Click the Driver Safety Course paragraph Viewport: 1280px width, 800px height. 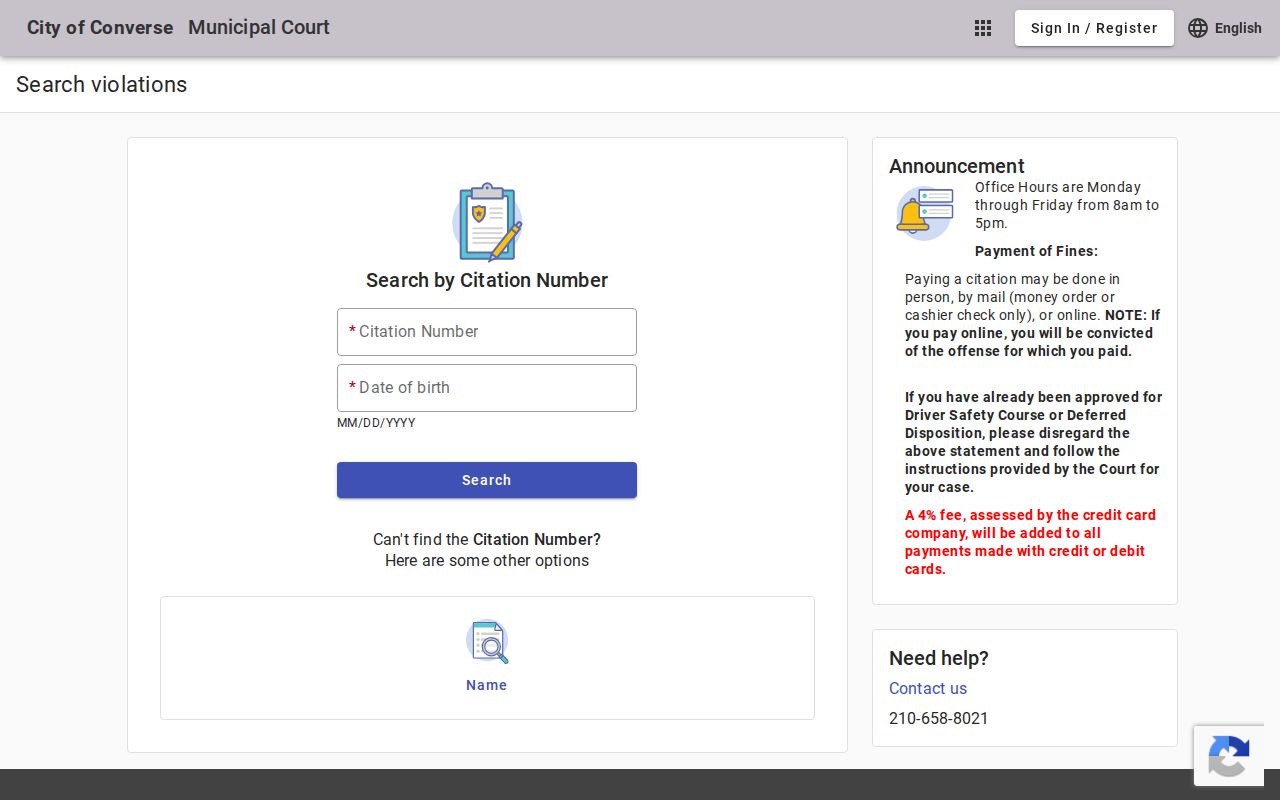click(1033, 442)
